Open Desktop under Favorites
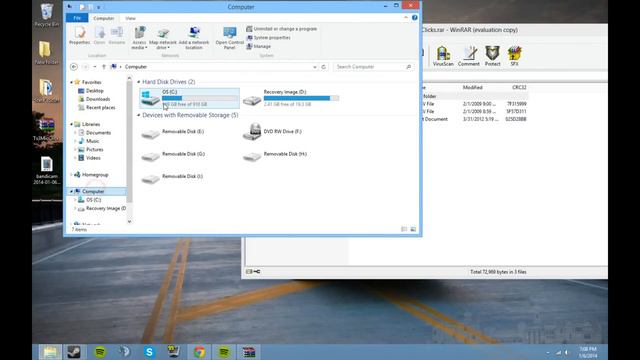This screenshot has height=360, width=640. click(91, 91)
